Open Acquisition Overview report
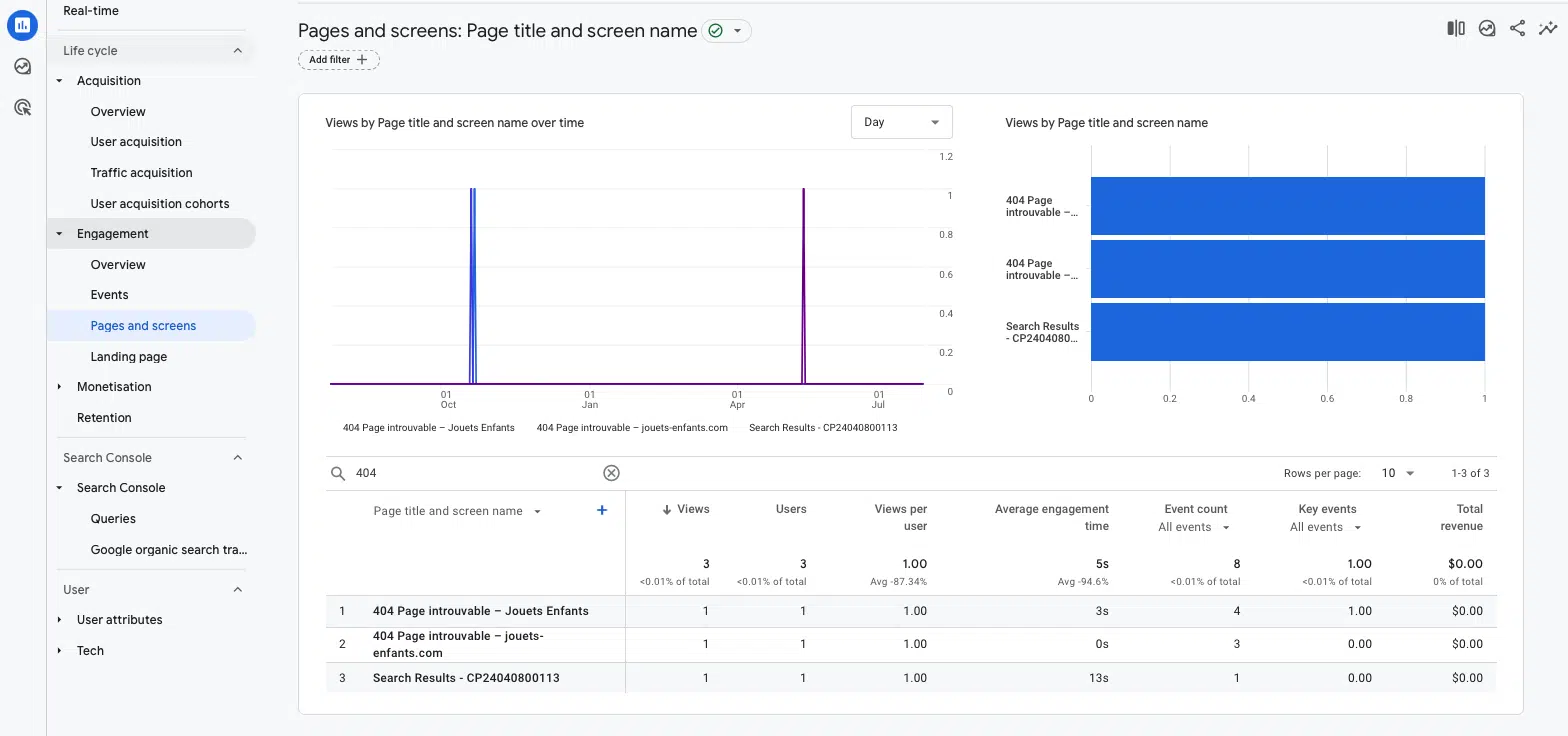This screenshot has height=736, width=1568. click(x=118, y=112)
